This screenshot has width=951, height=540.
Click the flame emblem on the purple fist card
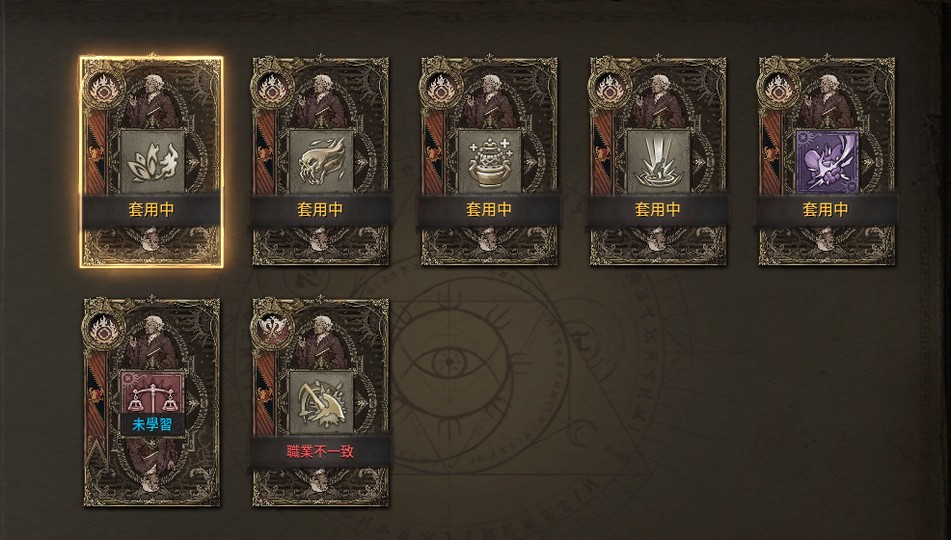pyautogui.click(x=779, y=90)
